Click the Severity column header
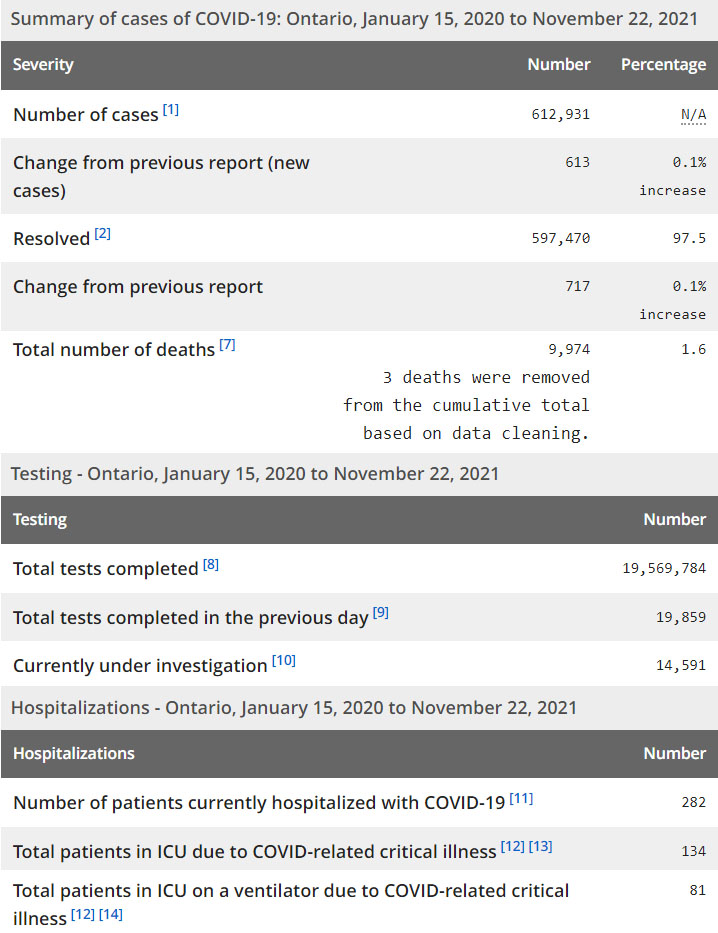Image resolution: width=718 pixels, height=933 pixels. tap(43, 64)
